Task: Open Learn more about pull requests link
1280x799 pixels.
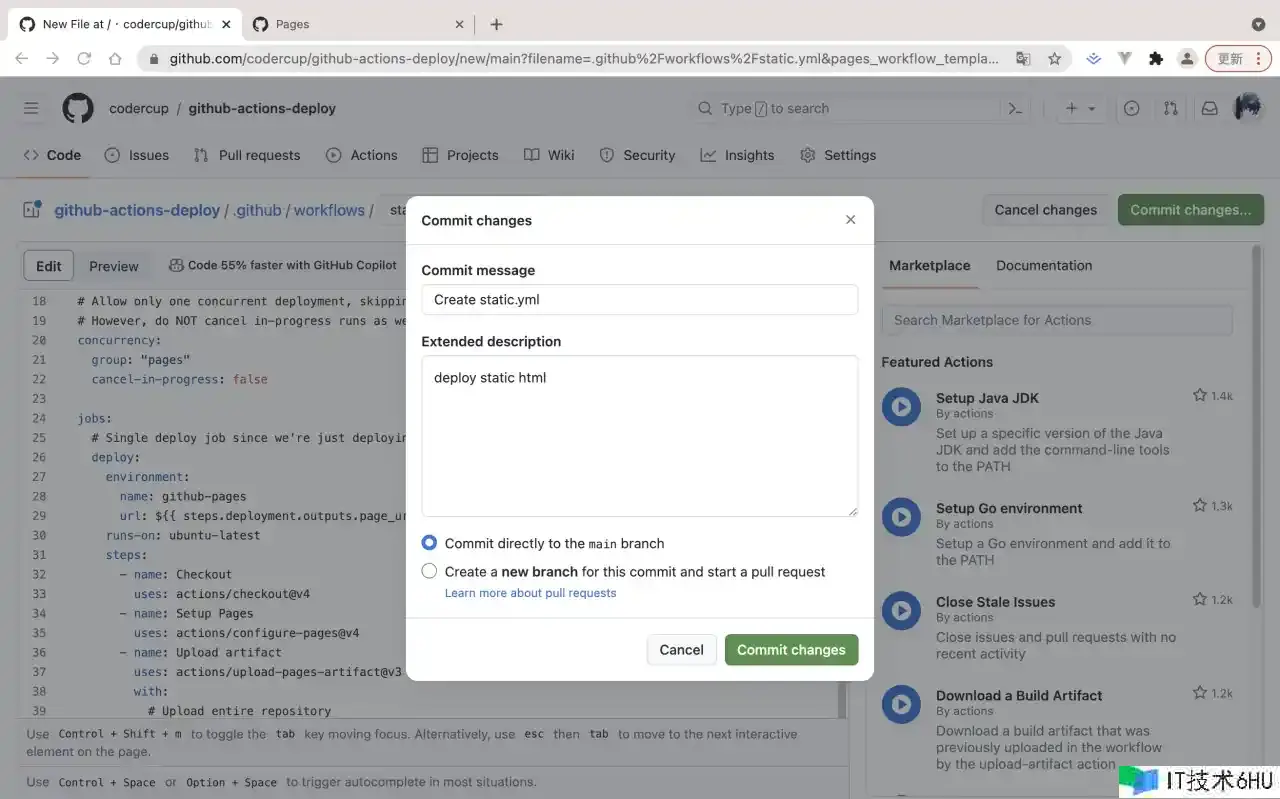Action: pyautogui.click(x=530, y=593)
